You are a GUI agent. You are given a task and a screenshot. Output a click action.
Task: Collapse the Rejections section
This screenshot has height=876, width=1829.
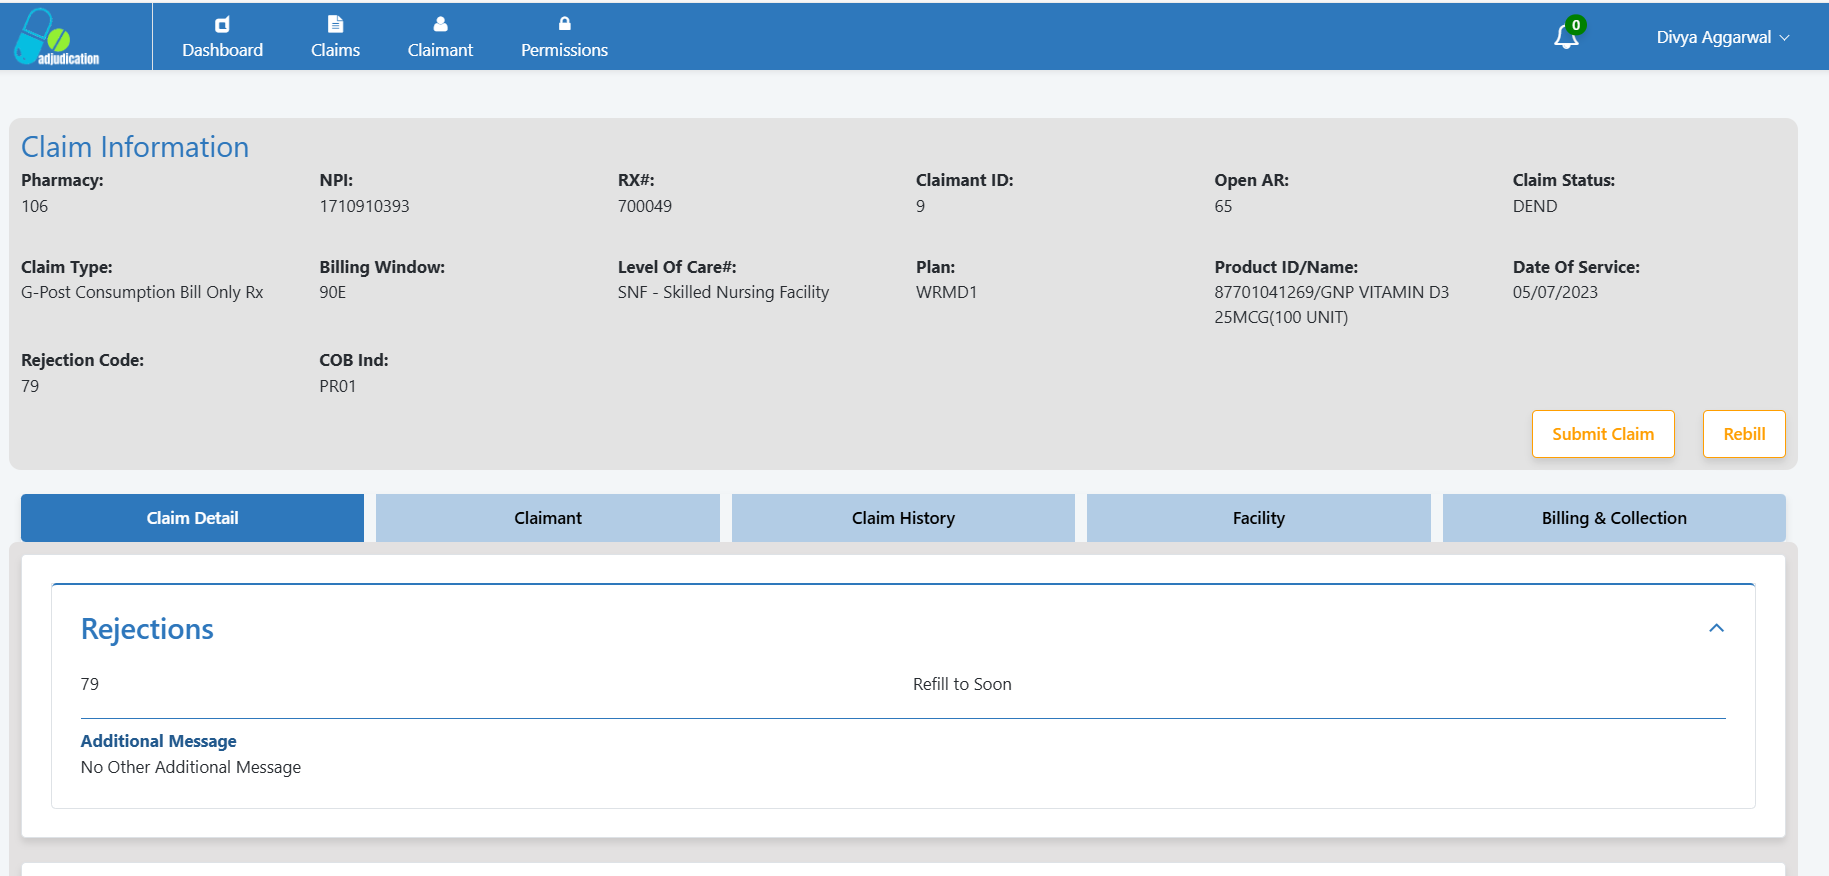pos(1716,628)
